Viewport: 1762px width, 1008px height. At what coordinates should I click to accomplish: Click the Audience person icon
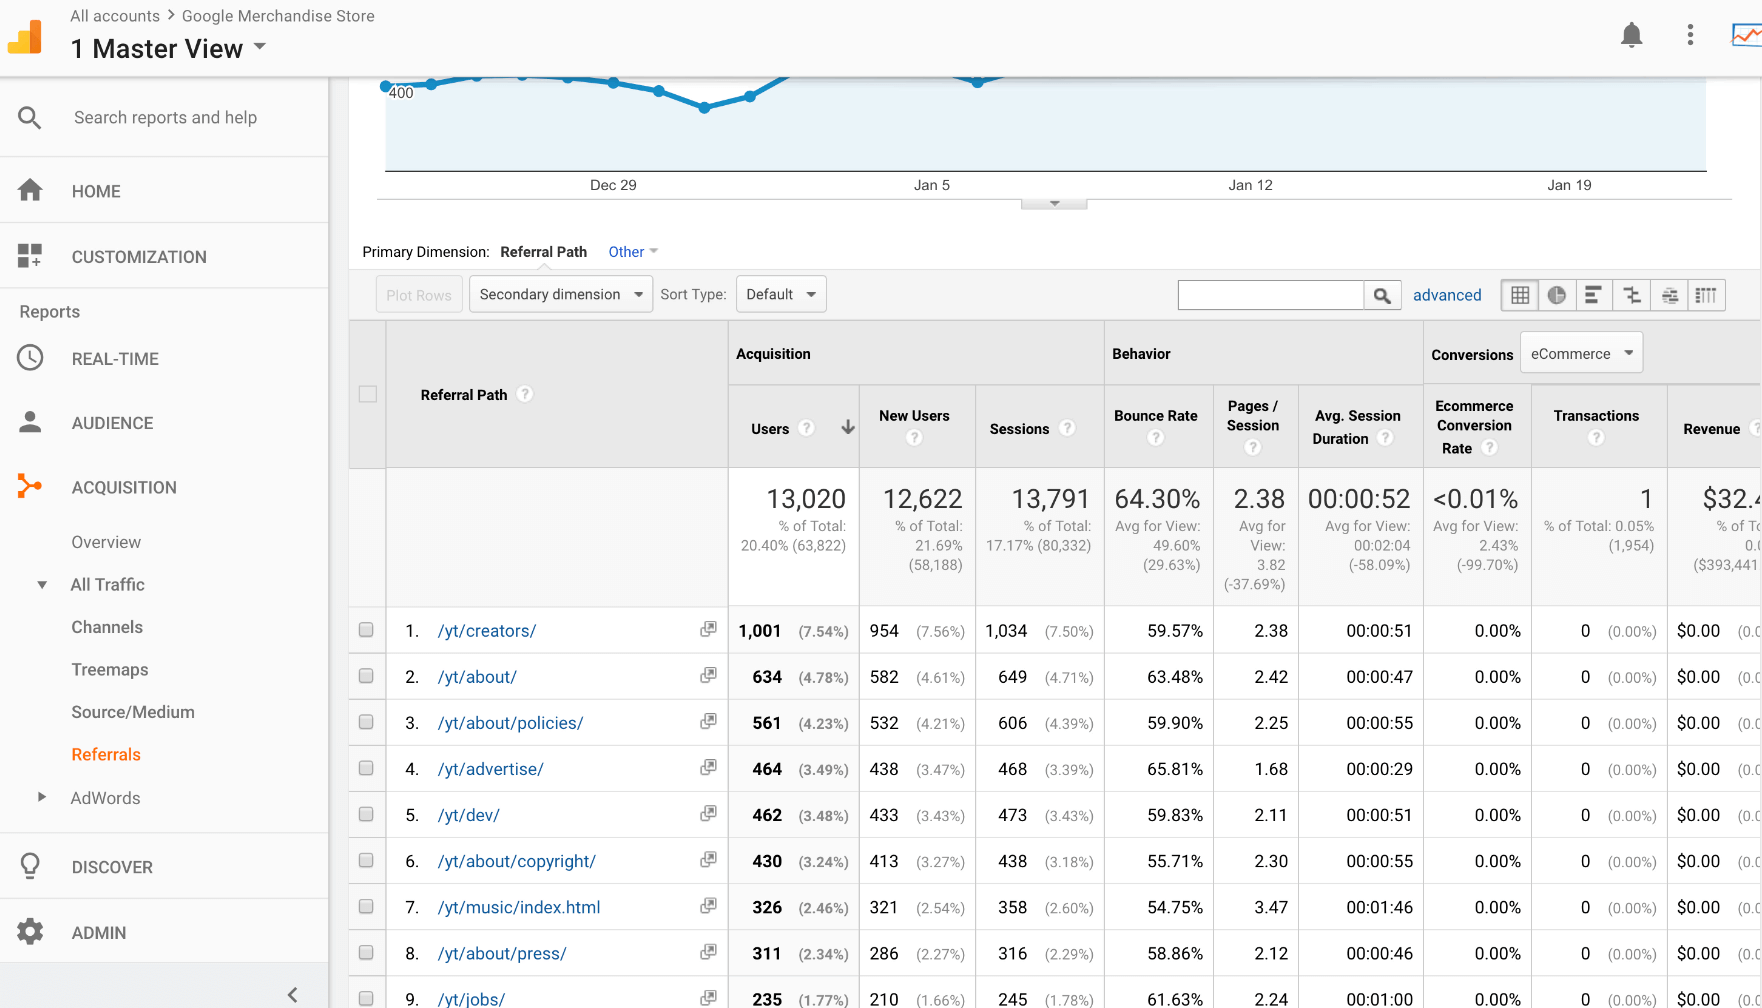coord(30,422)
